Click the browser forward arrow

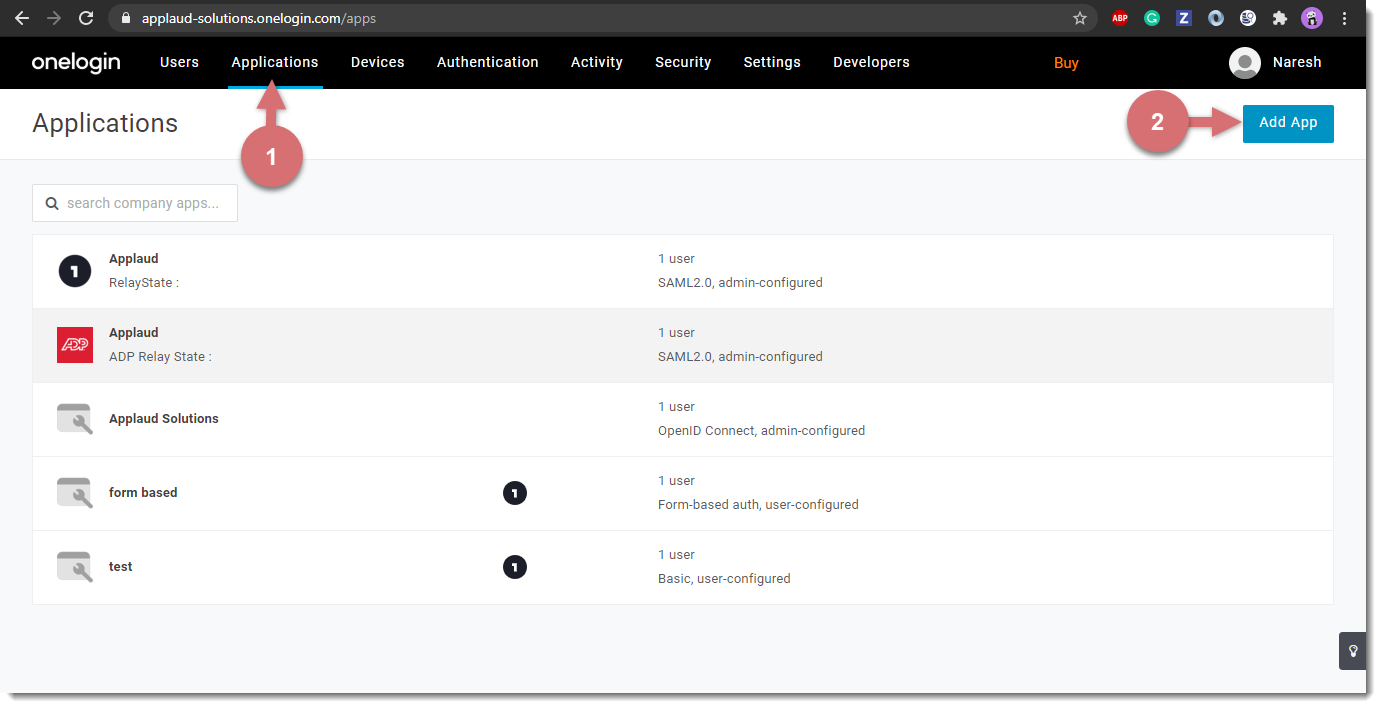click(54, 18)
